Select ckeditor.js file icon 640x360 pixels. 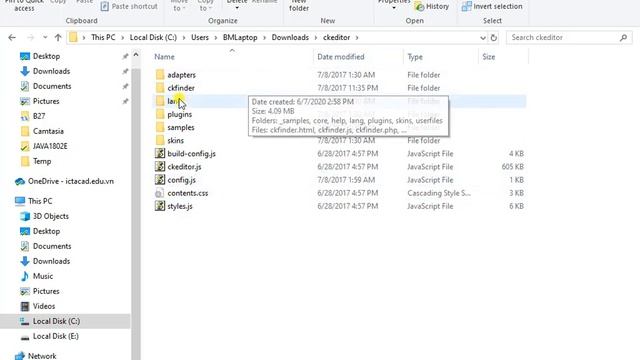[160, 167]
